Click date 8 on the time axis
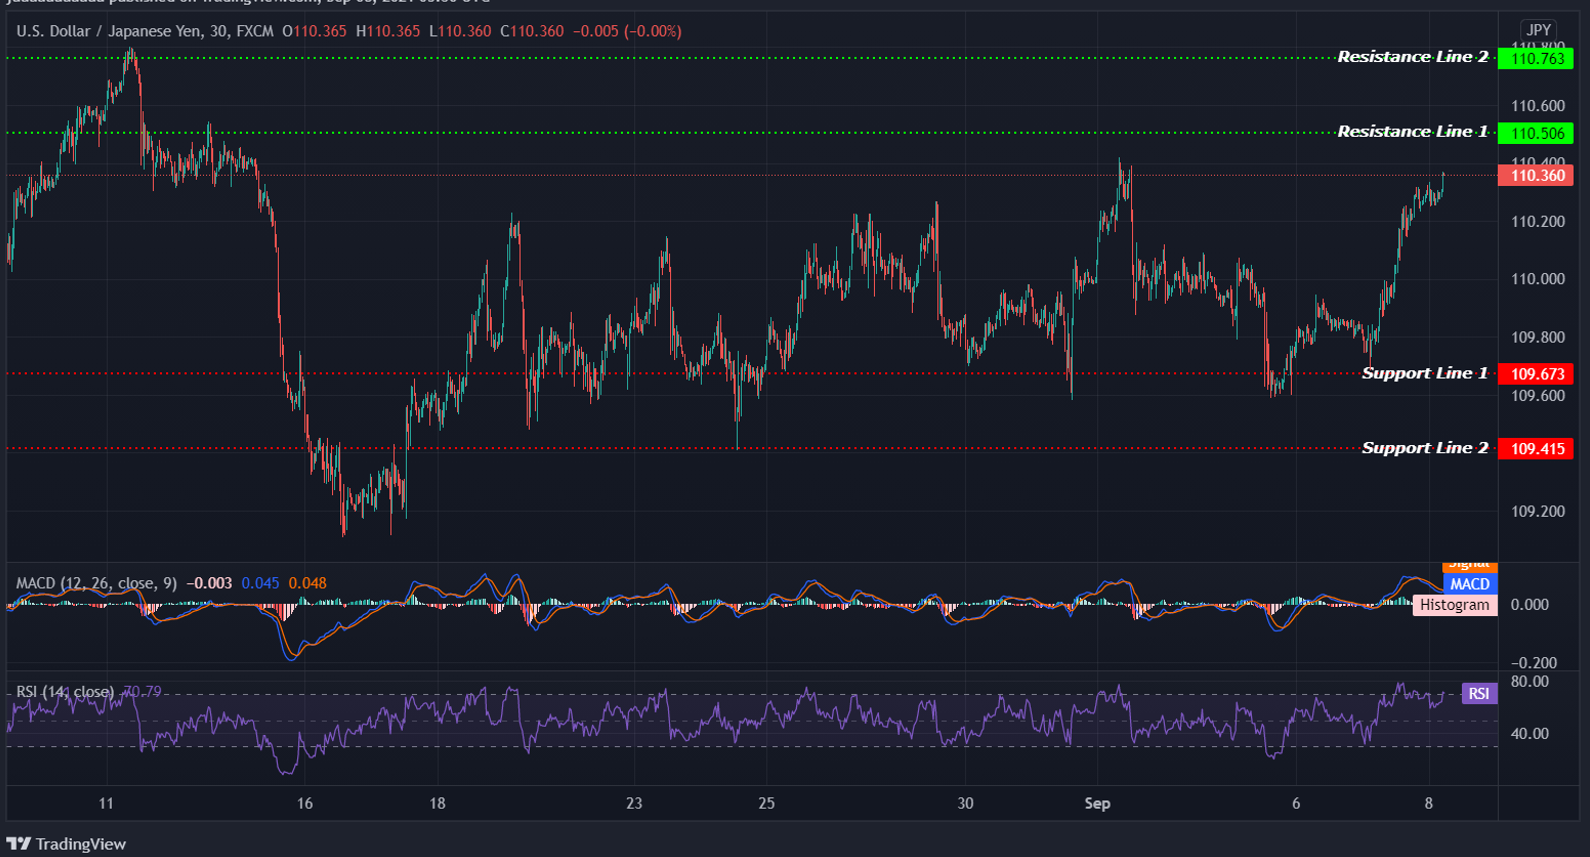1590x857 pixels. click(1428, 803)
